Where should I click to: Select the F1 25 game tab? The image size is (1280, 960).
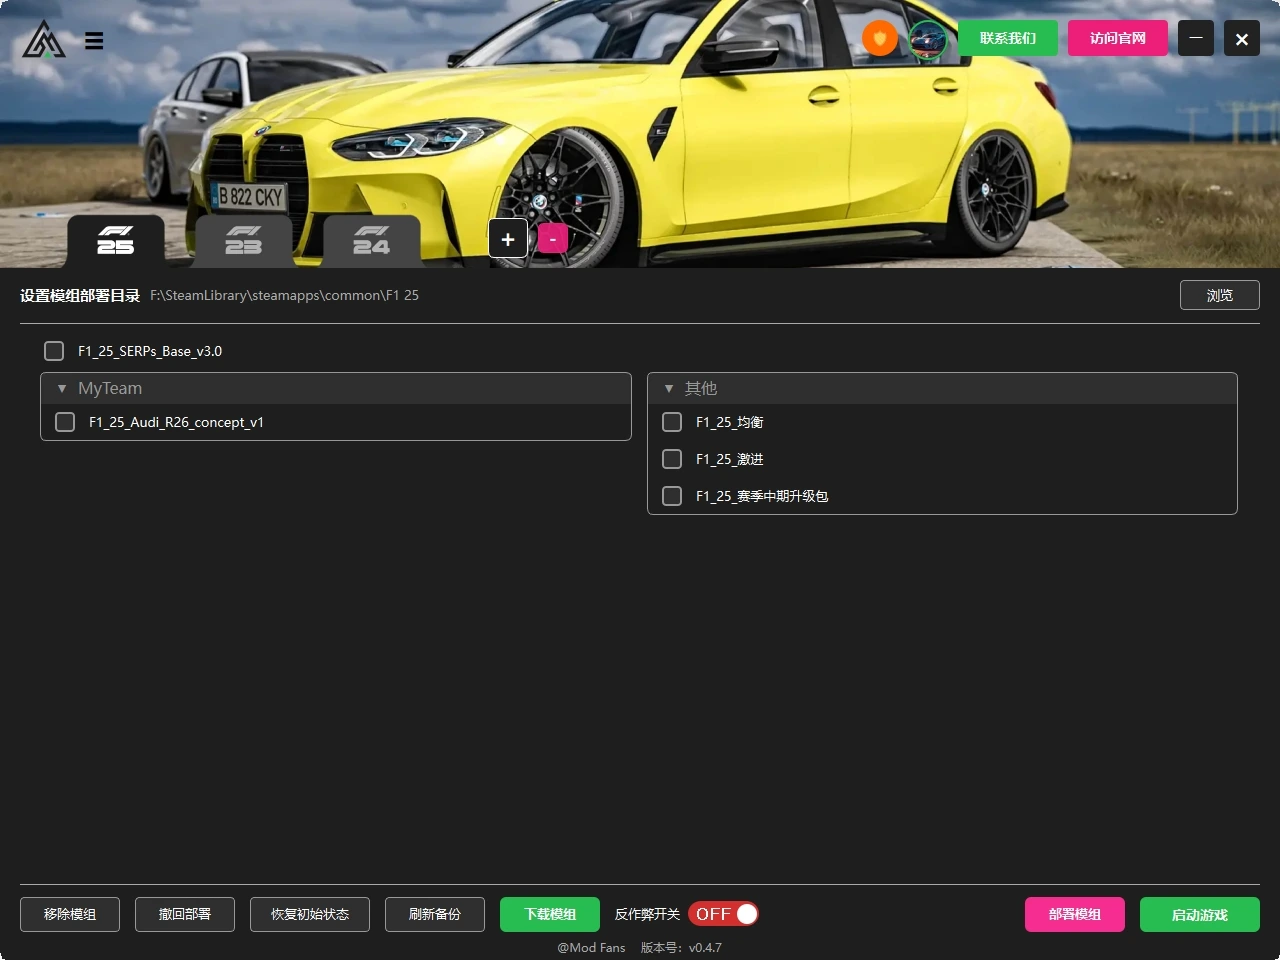pyautogui.click(x=116, y=241)
